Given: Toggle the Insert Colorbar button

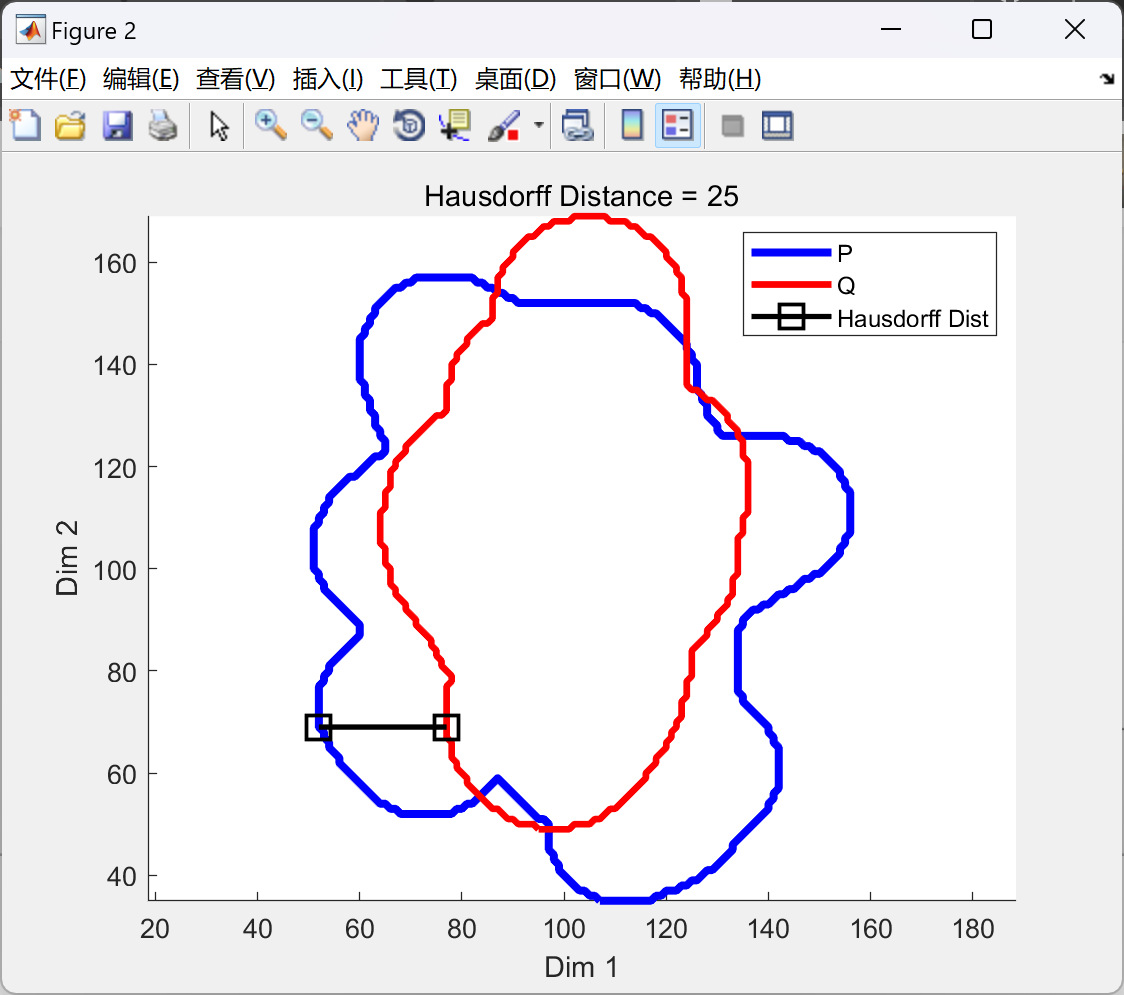Looking at the screenshot, I should pyautogui.click(x=631, y=125).
